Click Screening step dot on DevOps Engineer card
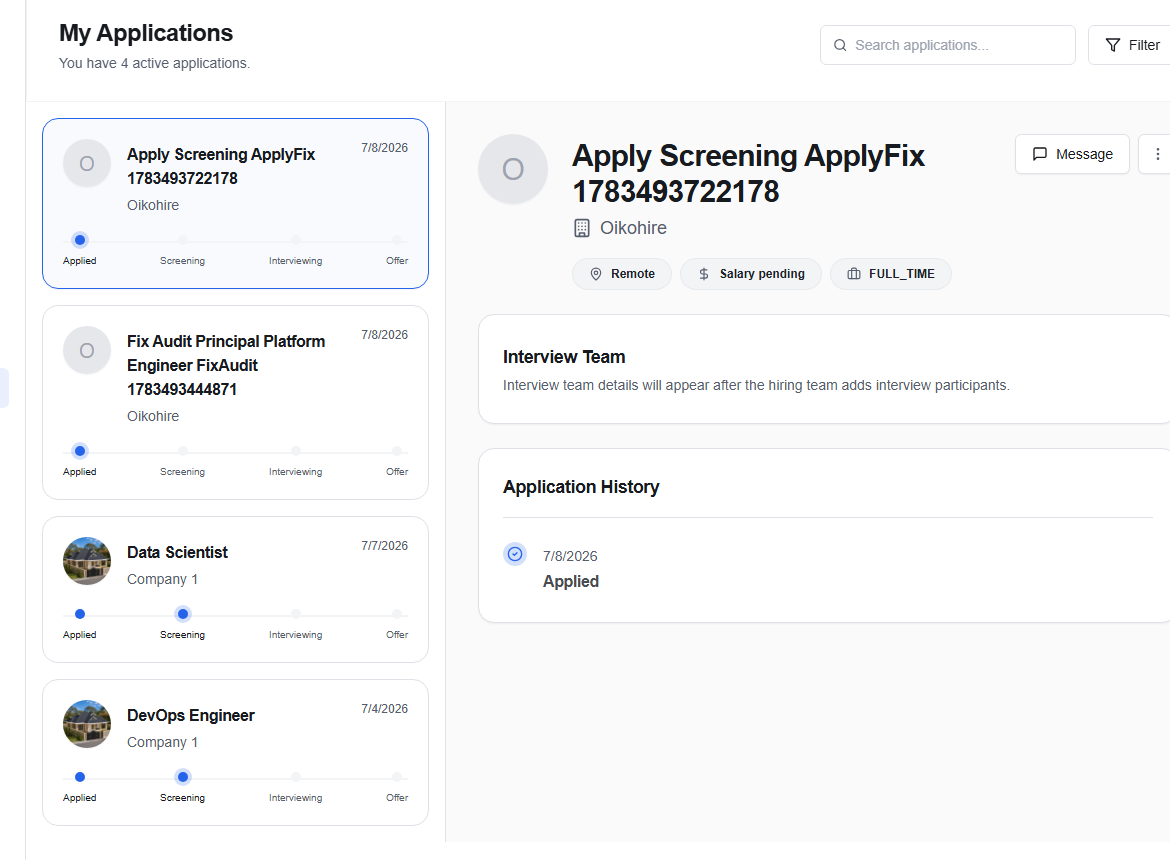 coord(183,777)
